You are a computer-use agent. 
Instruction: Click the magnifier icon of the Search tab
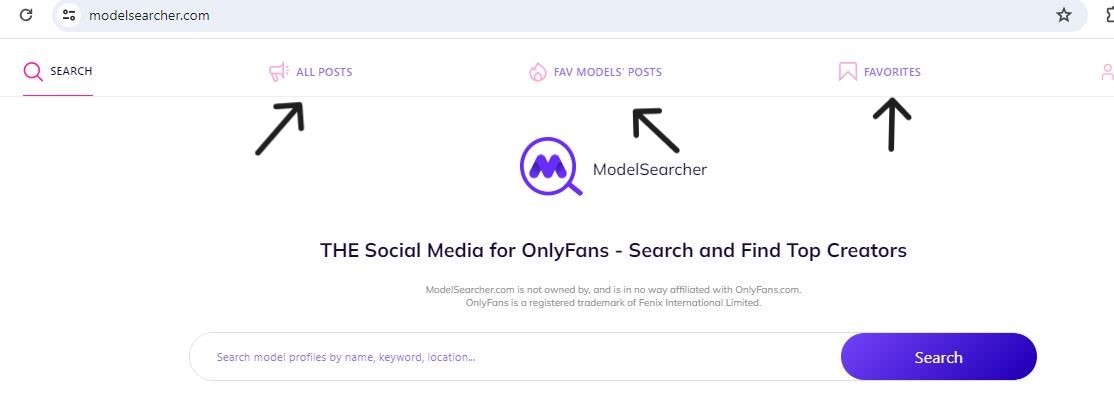(x=33, y=72)
